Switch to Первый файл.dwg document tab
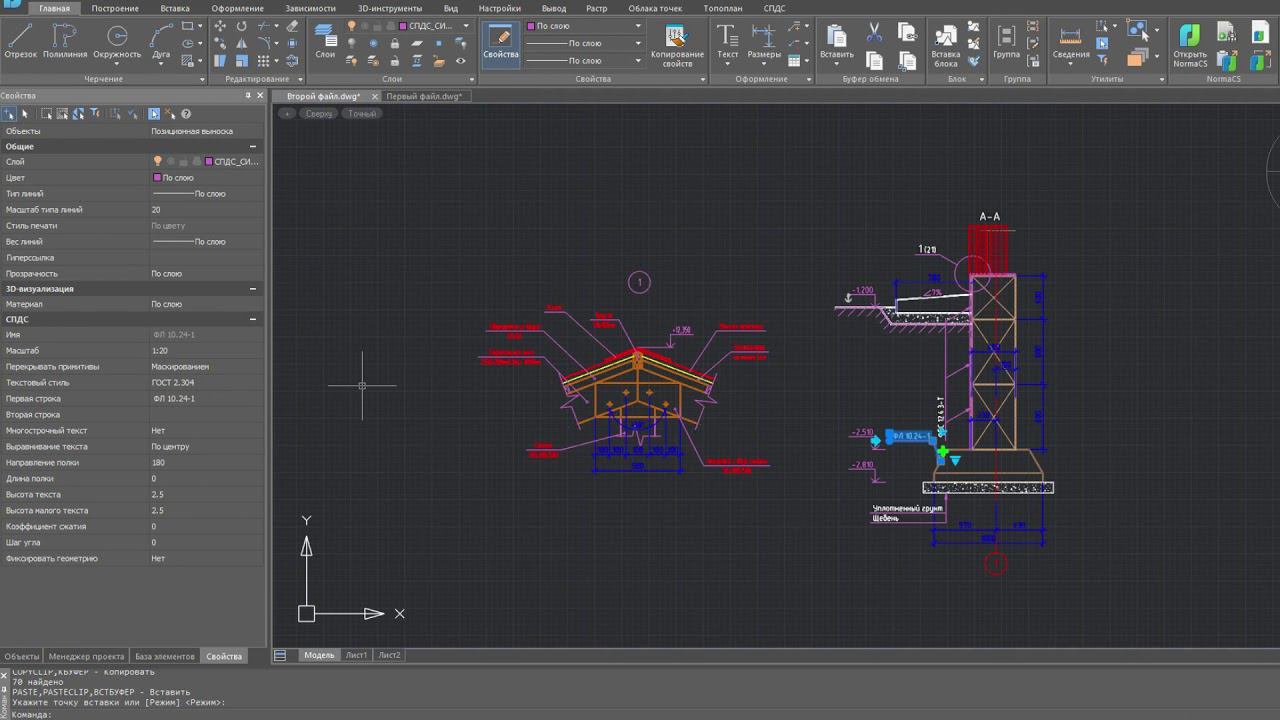This screenshot has height=720, width=1280. 424,96
